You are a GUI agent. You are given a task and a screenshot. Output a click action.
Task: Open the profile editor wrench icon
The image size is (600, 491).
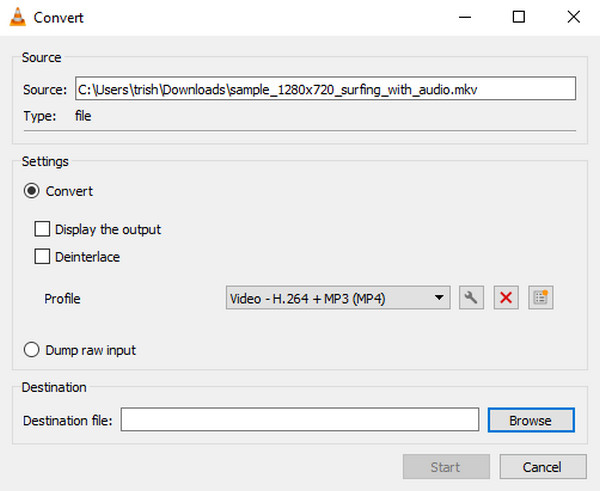(x=471, y=297)
